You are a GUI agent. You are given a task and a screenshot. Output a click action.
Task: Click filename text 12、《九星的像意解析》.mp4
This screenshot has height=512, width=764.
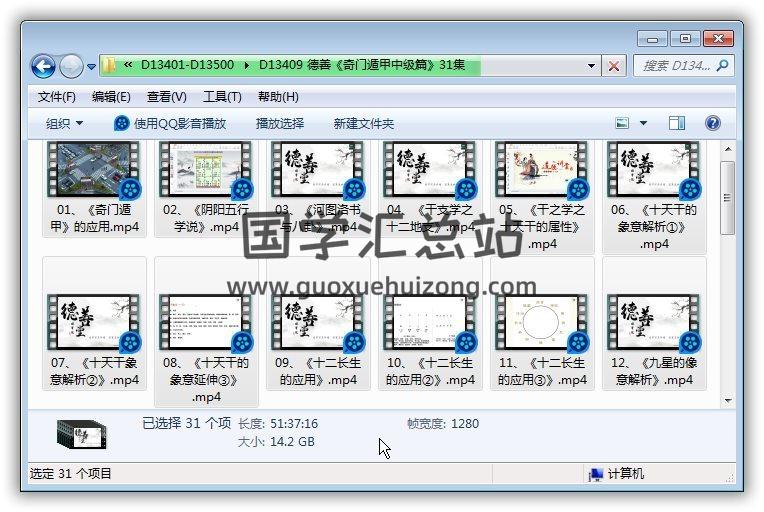point(654,371)
